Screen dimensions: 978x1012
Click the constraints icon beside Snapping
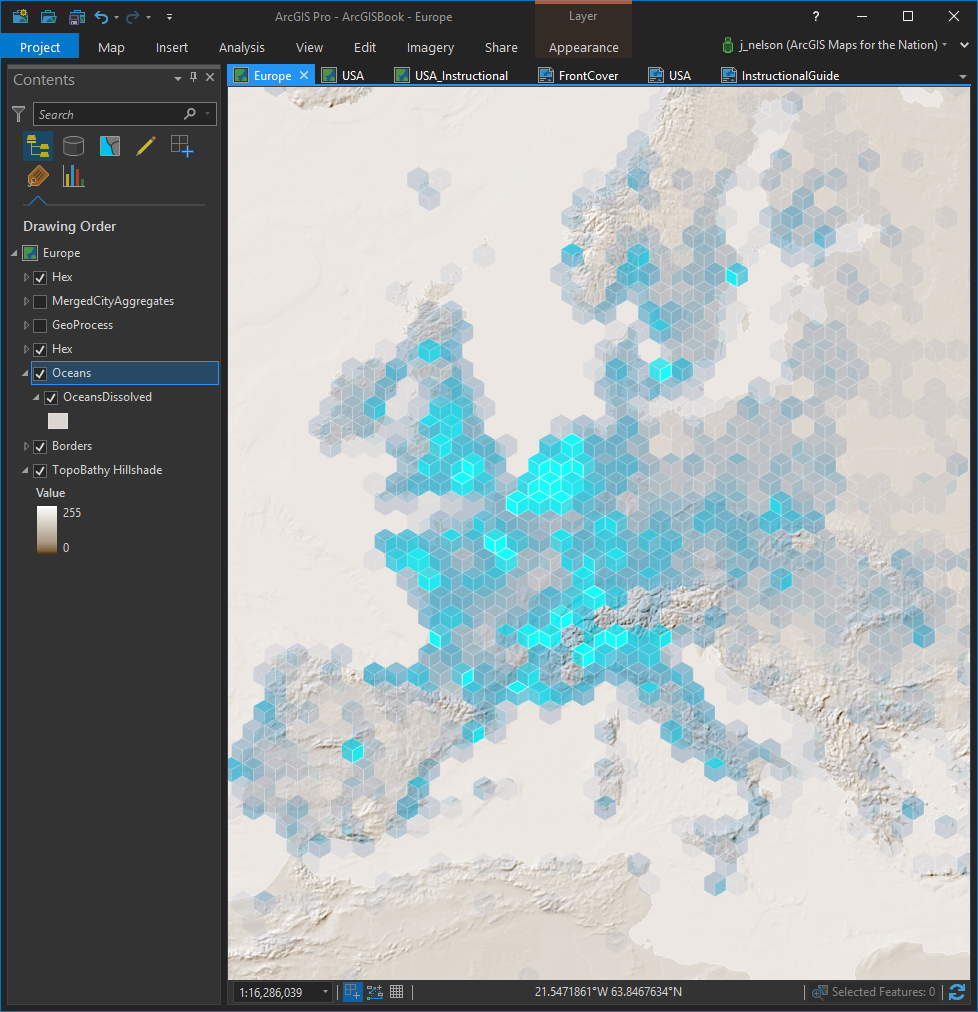pos(375,991)
